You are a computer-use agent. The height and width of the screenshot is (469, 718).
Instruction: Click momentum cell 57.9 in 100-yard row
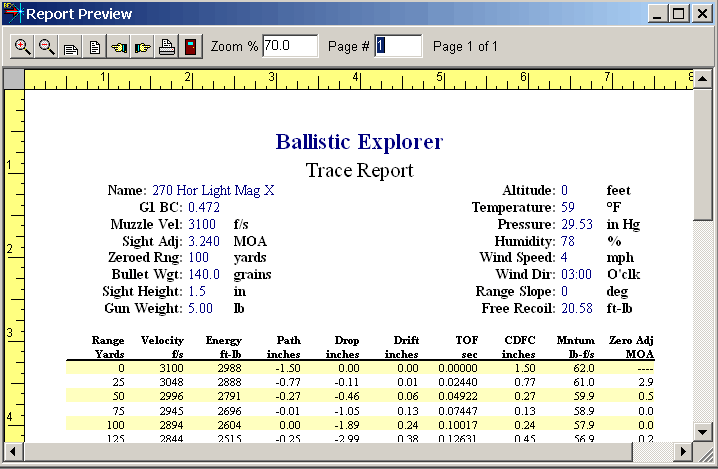point(584,425)
